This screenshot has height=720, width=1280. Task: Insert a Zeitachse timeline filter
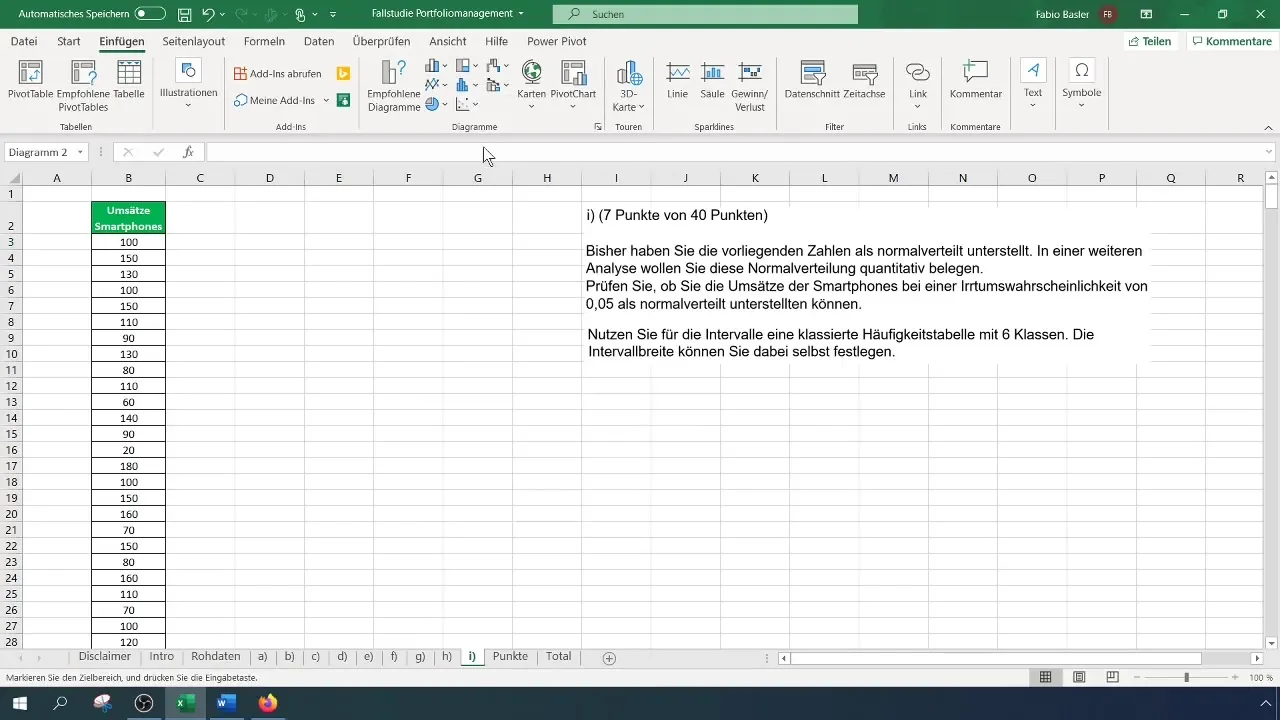pos(864,80)
